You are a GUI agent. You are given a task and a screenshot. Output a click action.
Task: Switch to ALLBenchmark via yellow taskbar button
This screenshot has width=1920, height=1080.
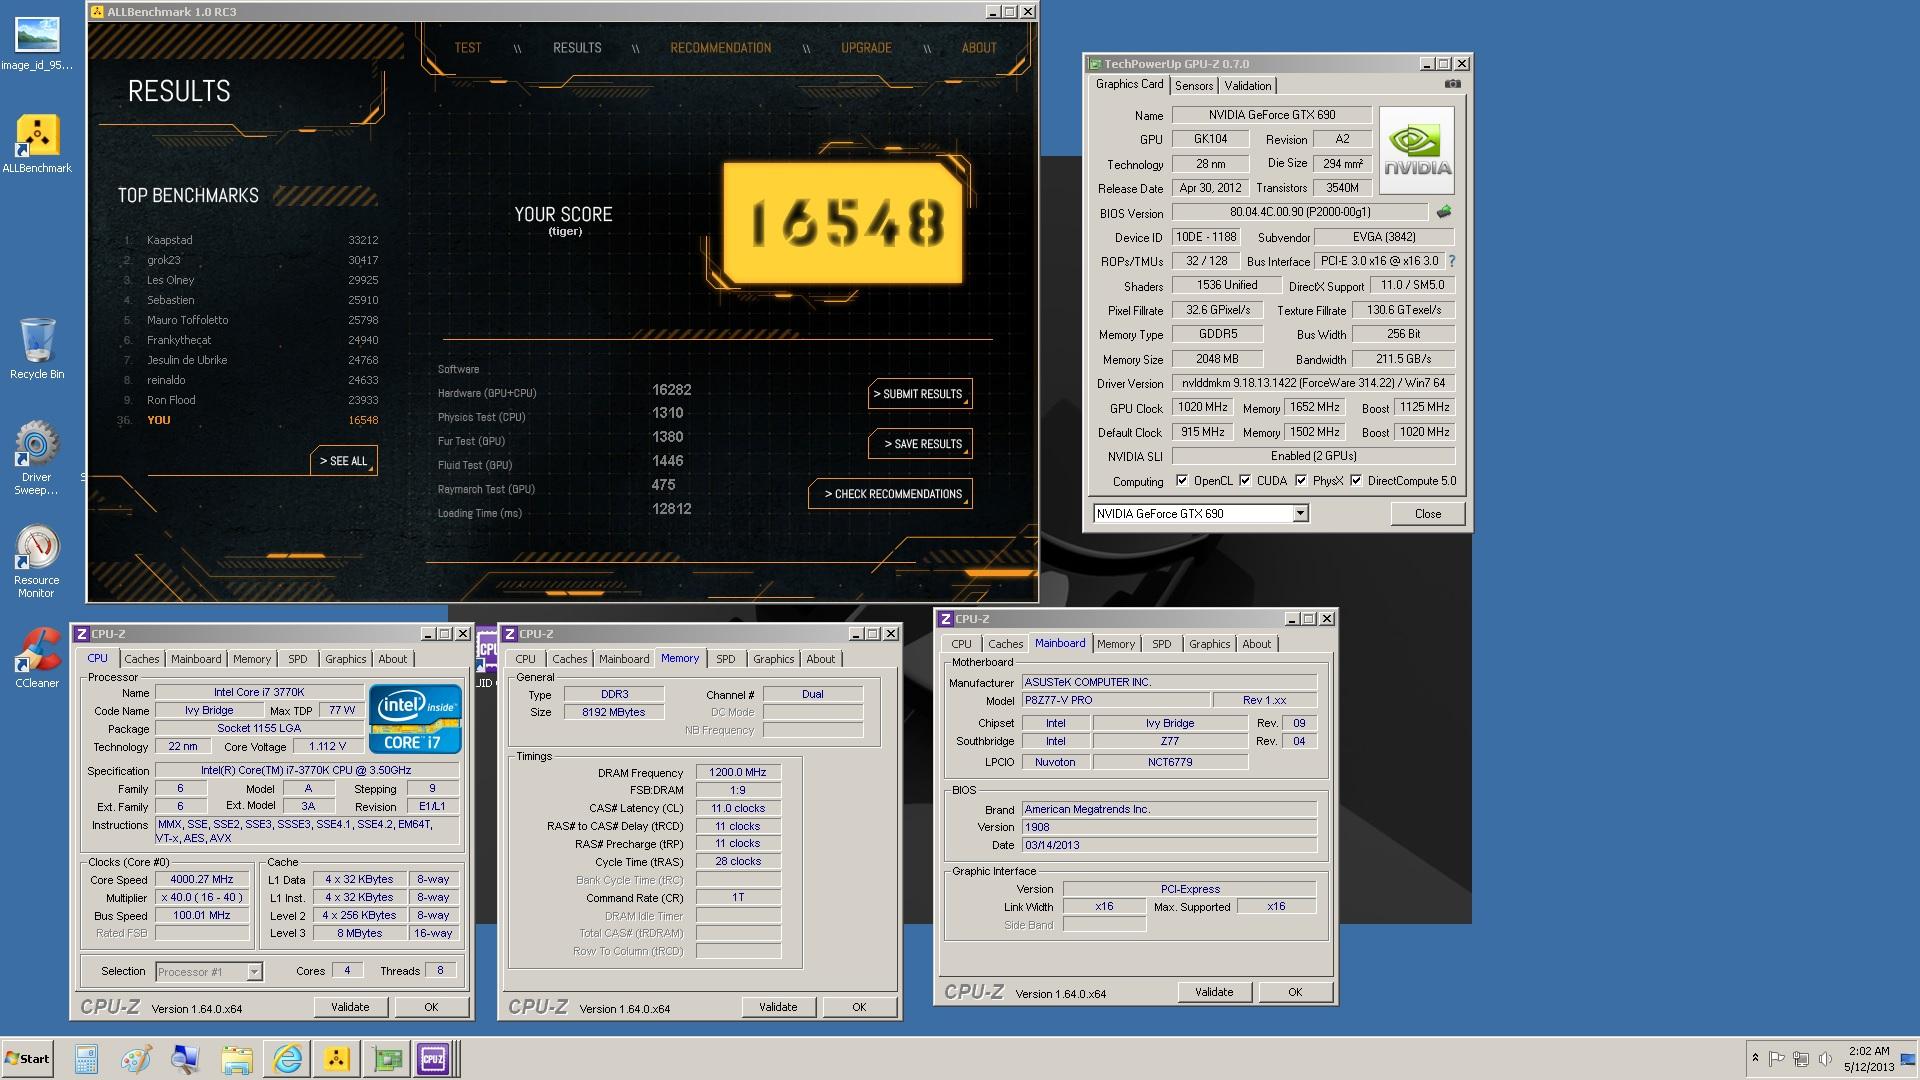pyautogui.click(x=337, y=1059)
